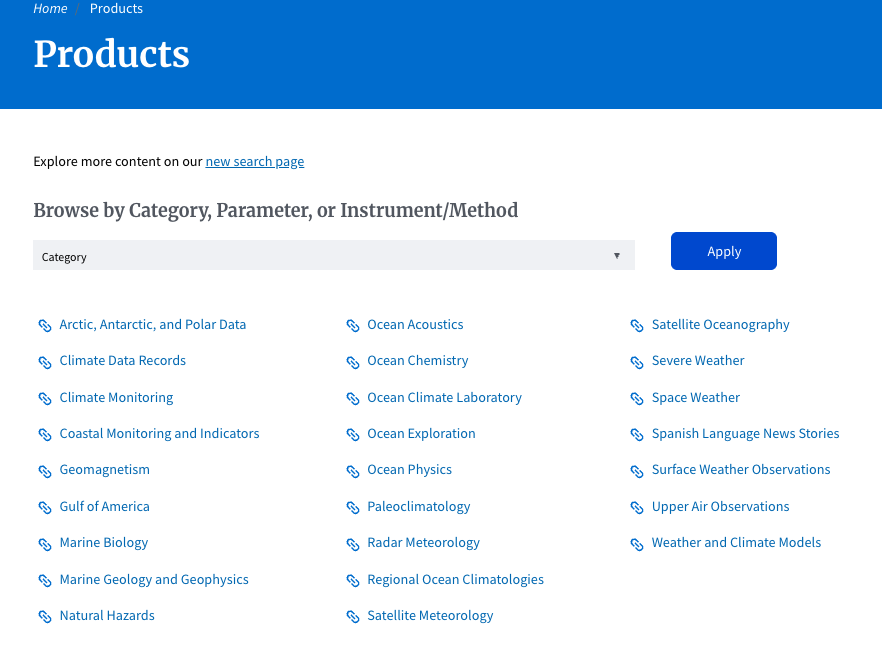Click the link icon next to Marine Biology

[45, 544]
